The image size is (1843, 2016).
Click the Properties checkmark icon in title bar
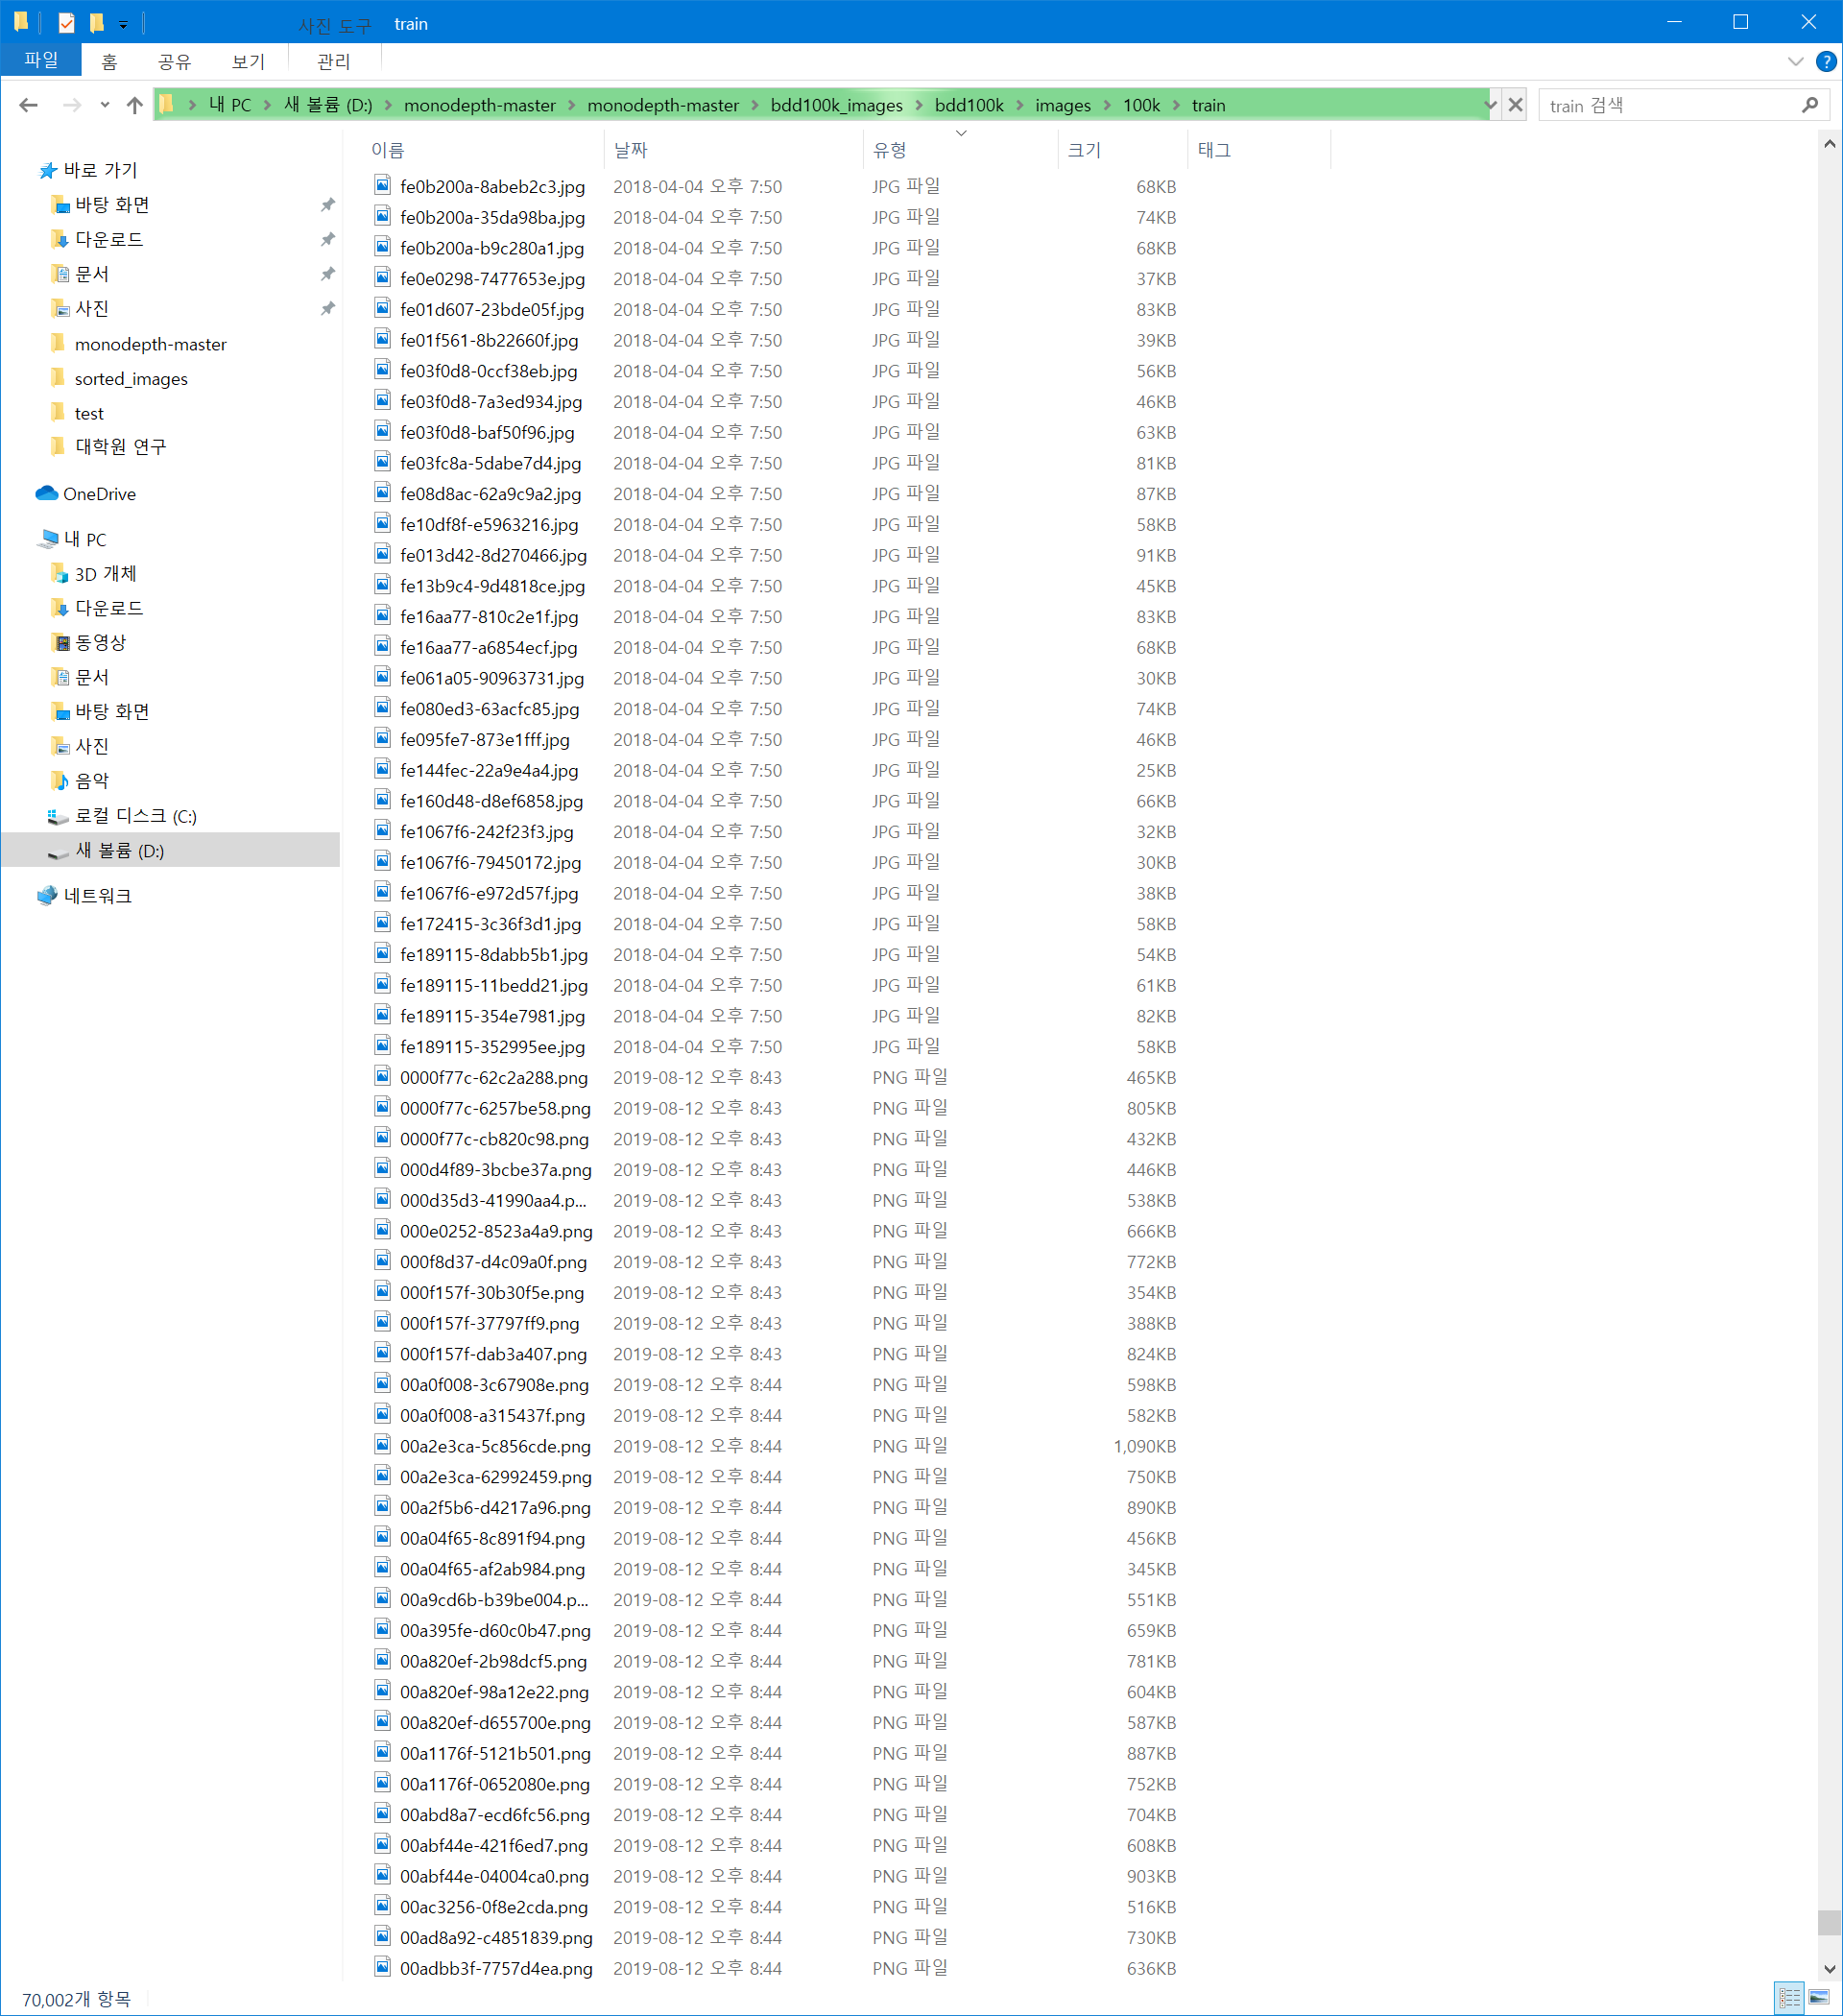[x=66, y=23]
